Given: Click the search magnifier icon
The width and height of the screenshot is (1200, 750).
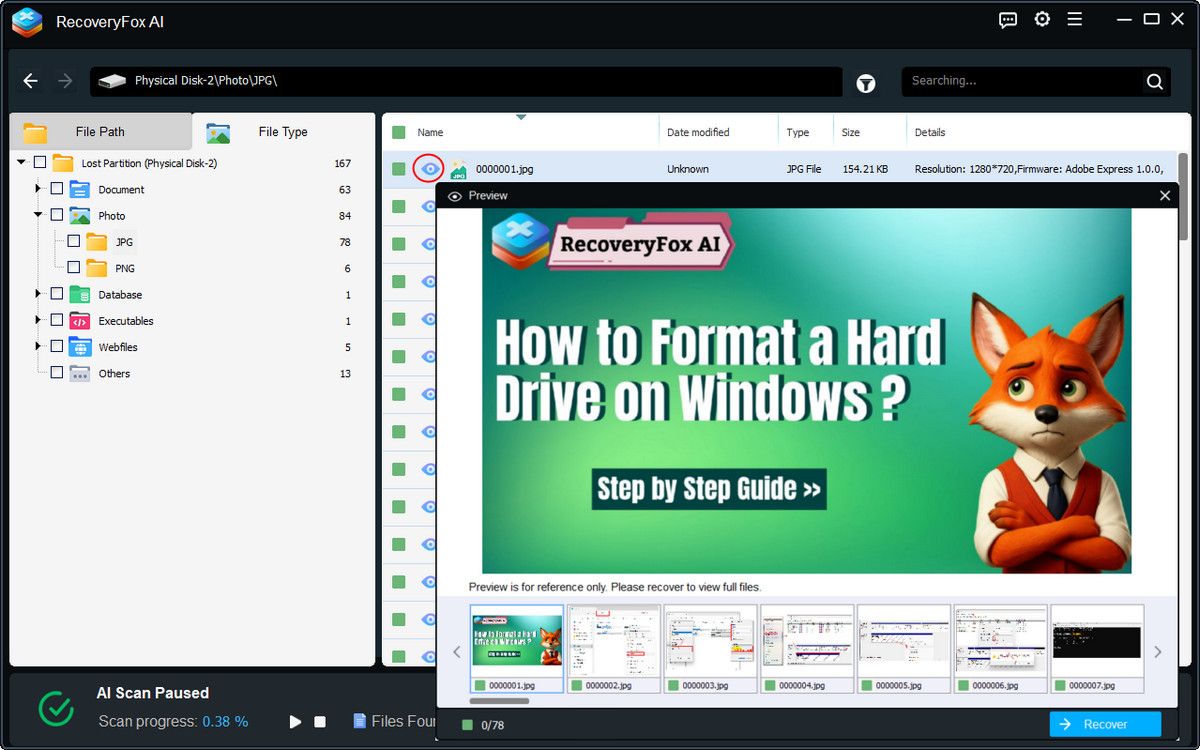Looking at the screenshot, I should pos(1154,82).
